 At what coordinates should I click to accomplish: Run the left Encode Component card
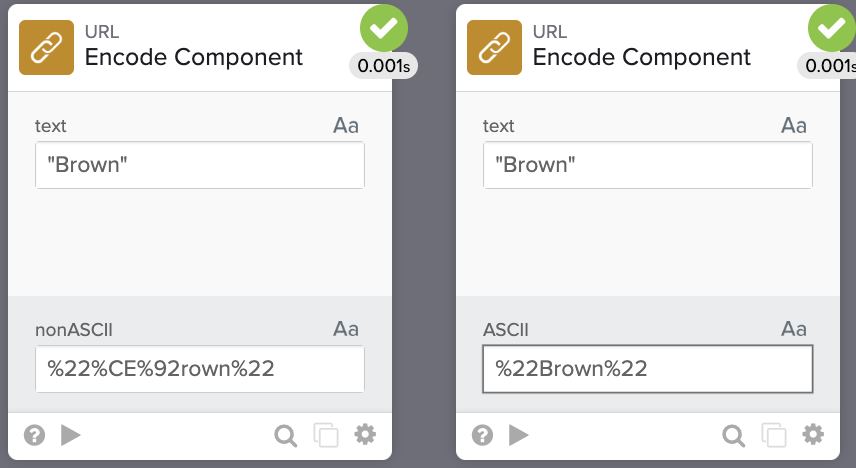point(70,435)
